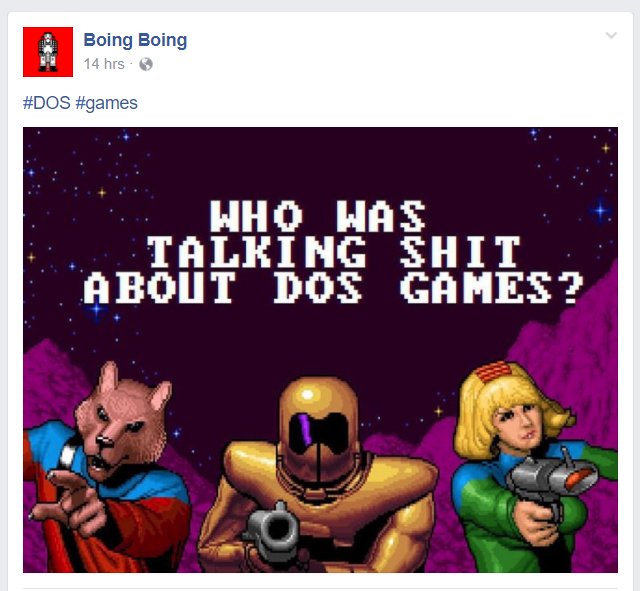Expand the post options chevron

pyautogui.click(x=611, y=36)
